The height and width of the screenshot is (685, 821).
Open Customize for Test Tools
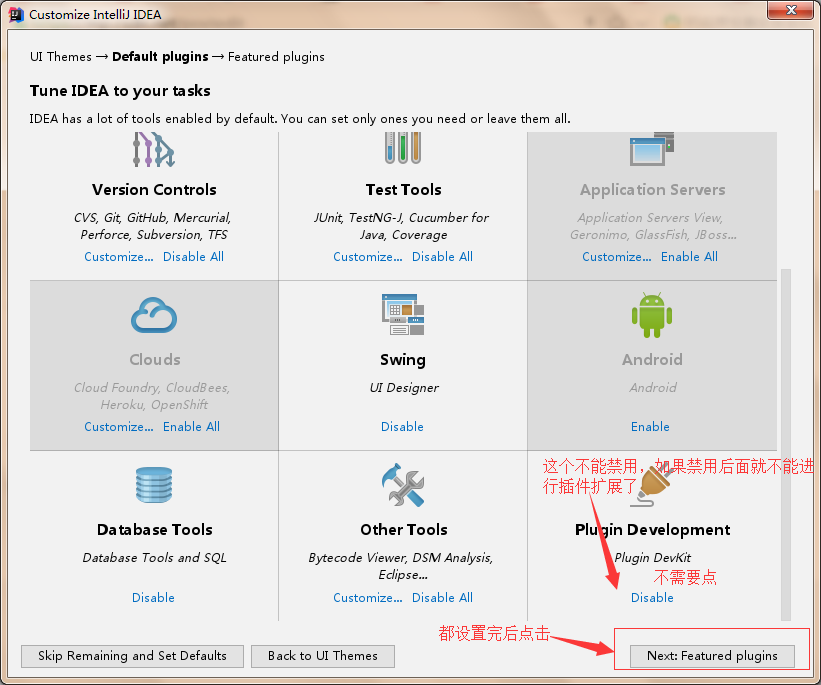(x=368, y=257)
